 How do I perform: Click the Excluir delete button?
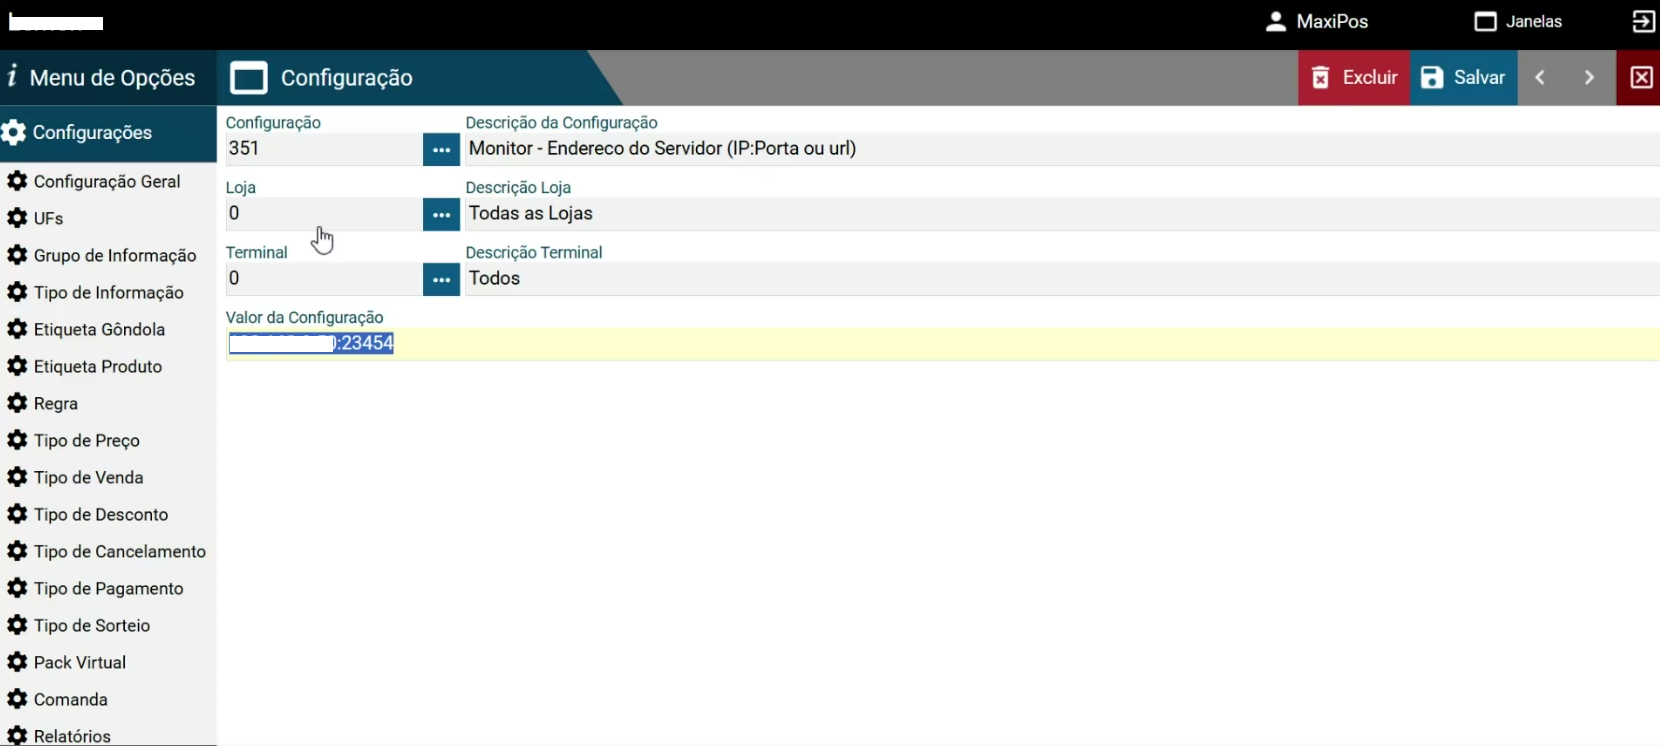click(x=1354, y=77)
